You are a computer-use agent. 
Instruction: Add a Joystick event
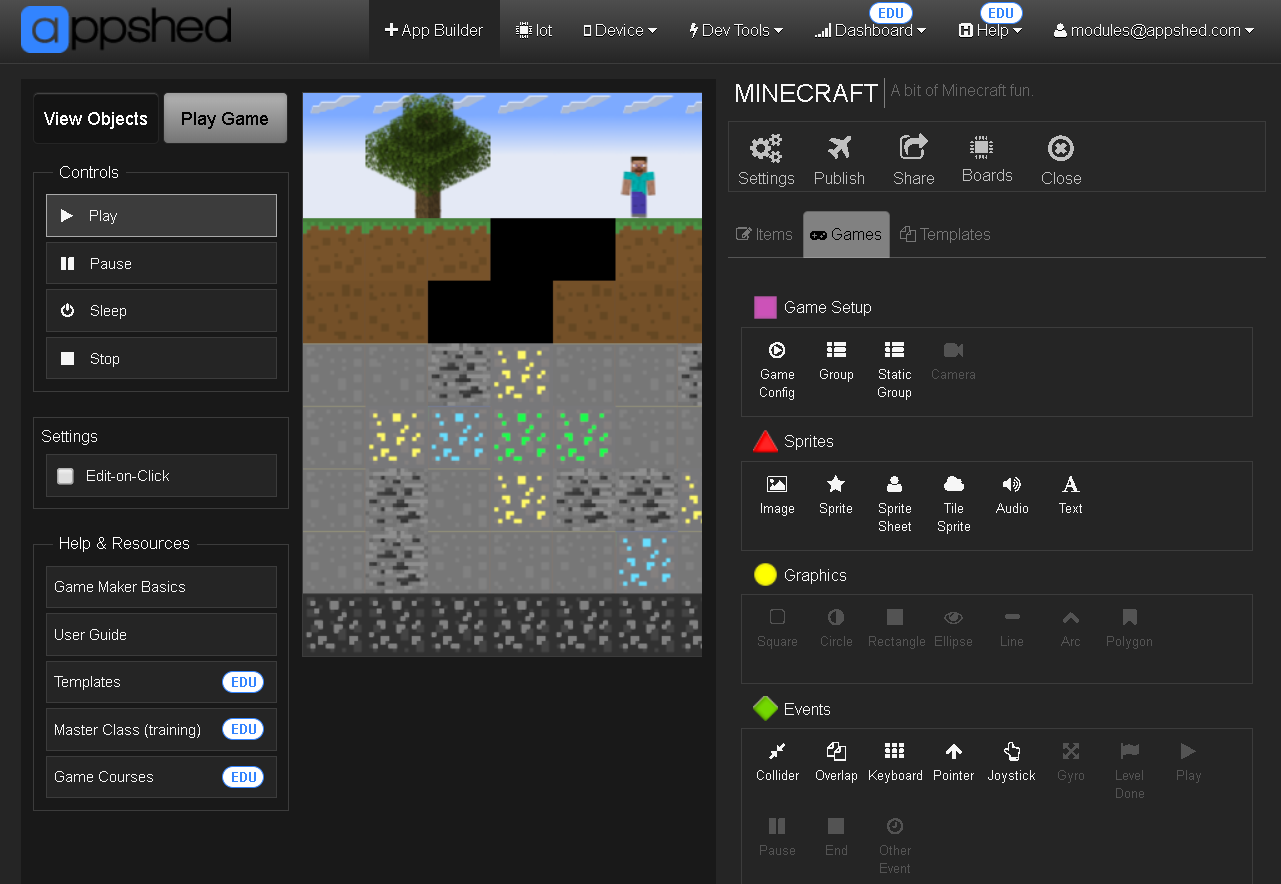pos(1011,762)
